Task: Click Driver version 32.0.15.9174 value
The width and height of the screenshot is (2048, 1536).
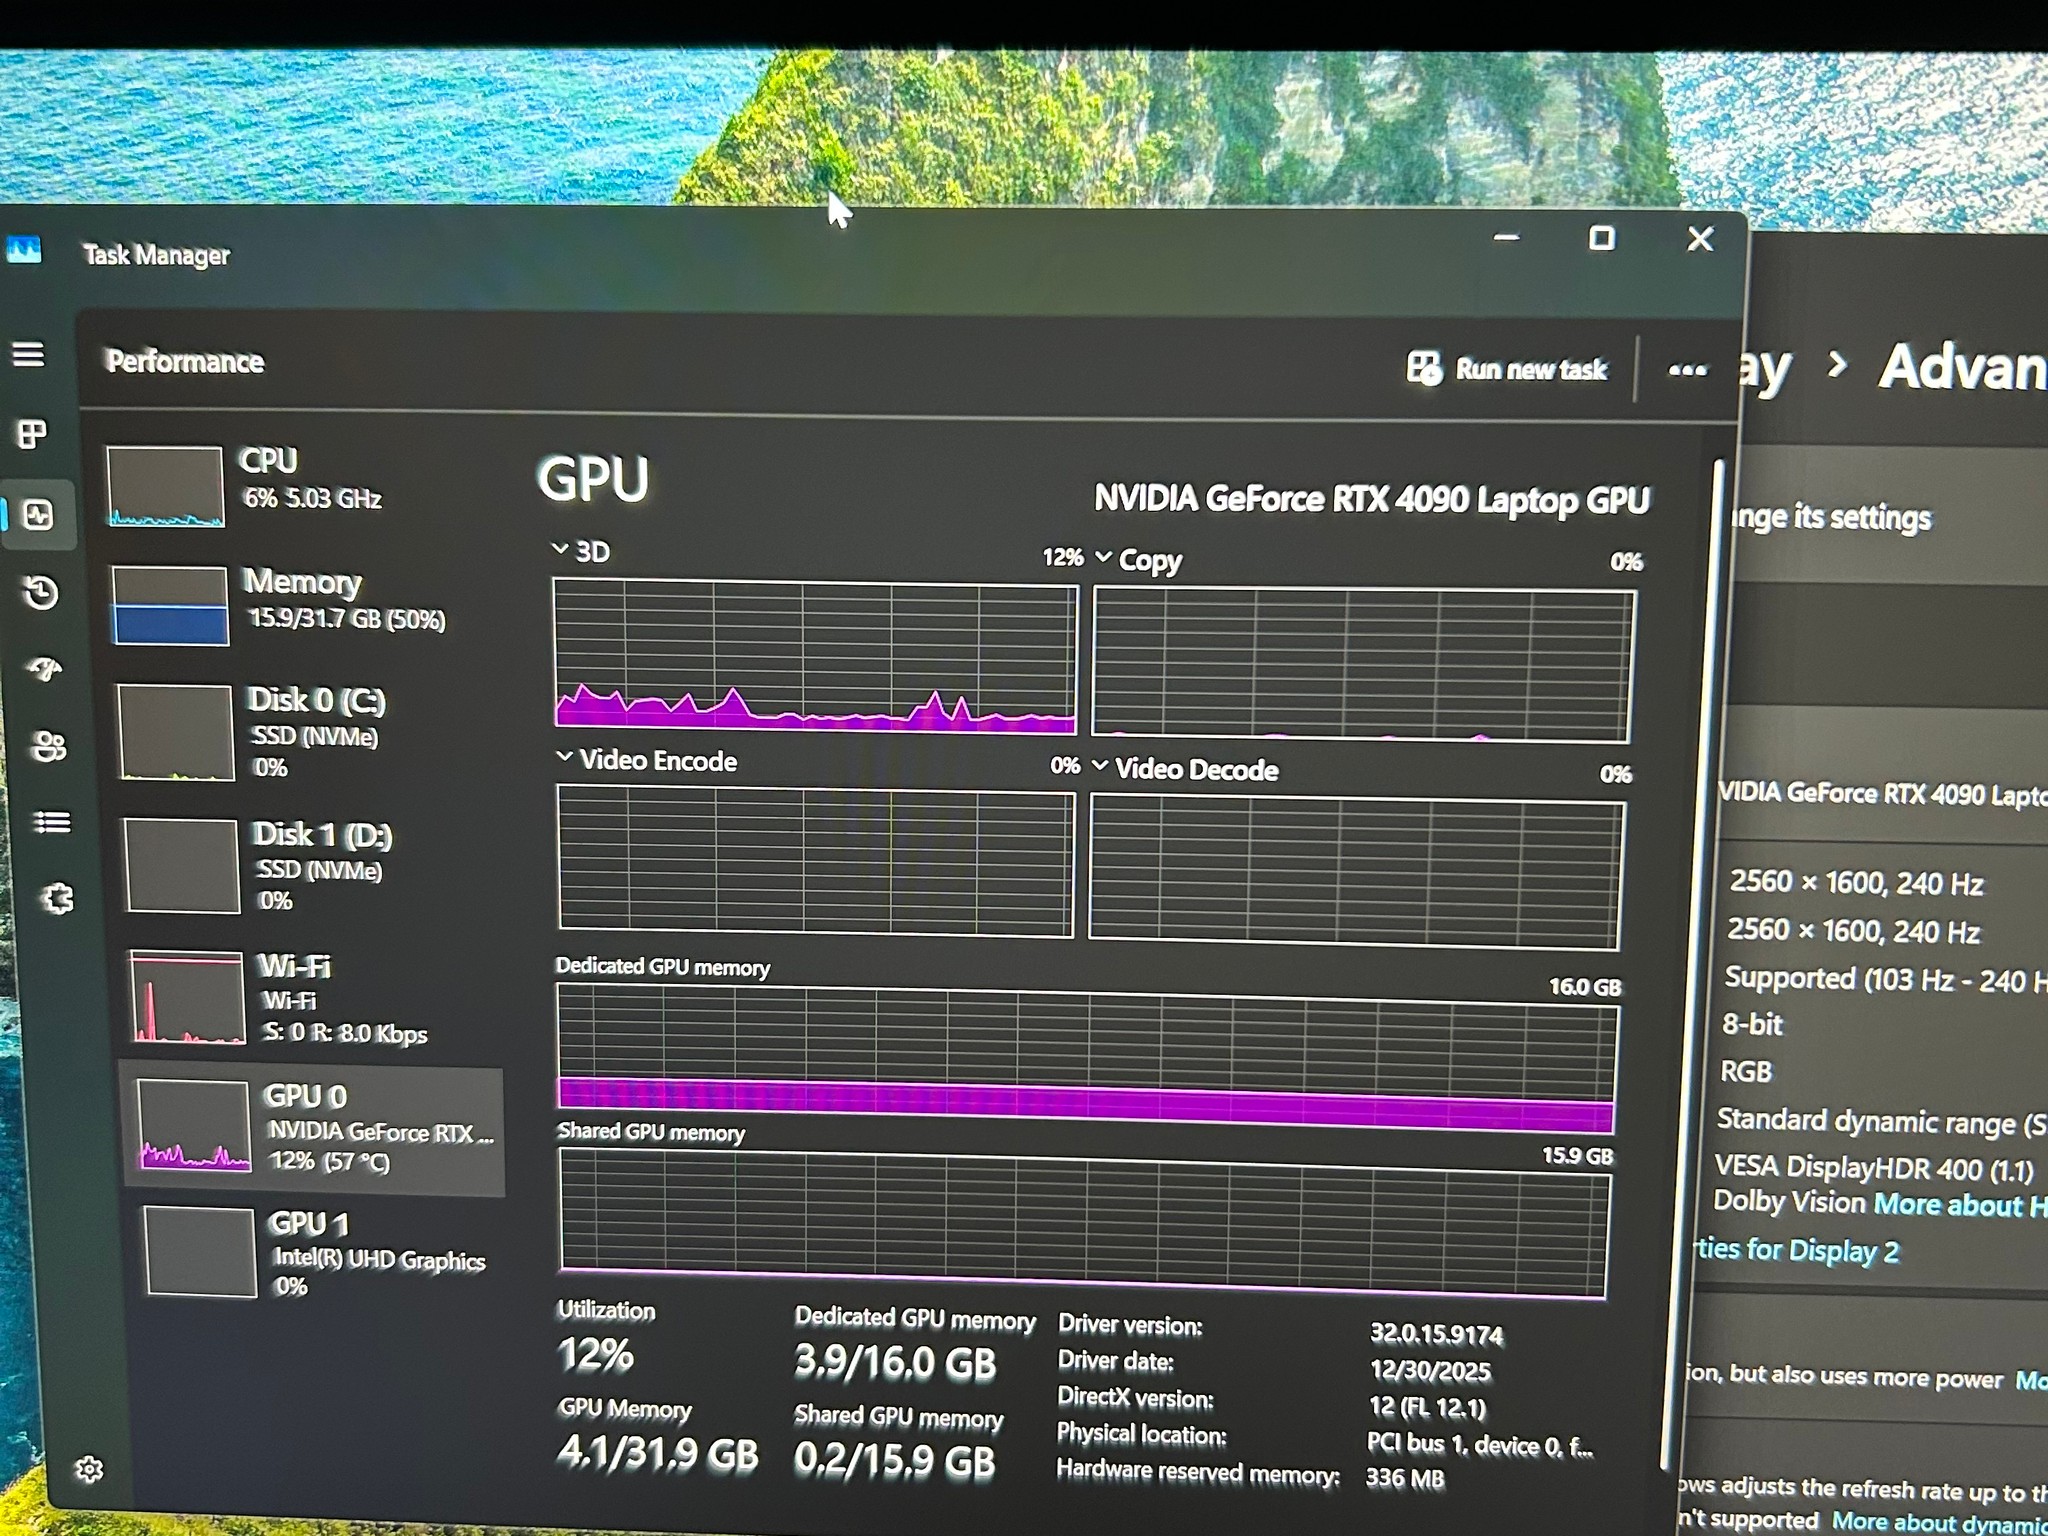Action: 1436,1334
